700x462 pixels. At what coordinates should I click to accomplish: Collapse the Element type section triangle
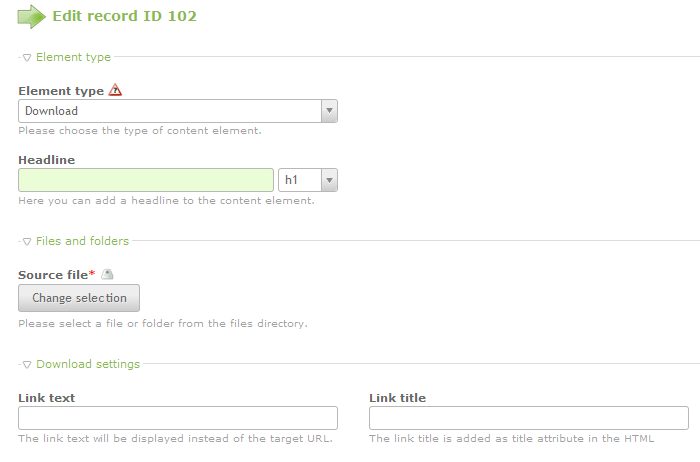(27, 58)
